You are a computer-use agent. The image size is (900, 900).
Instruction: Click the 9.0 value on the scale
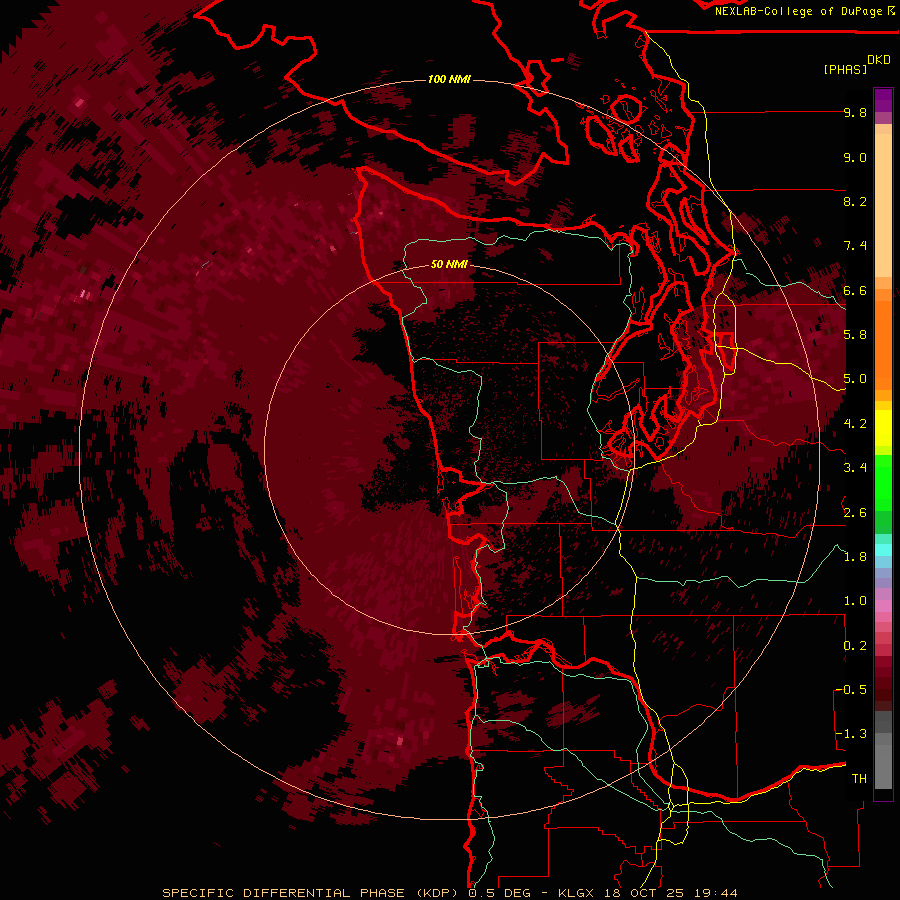click(855, 157)
